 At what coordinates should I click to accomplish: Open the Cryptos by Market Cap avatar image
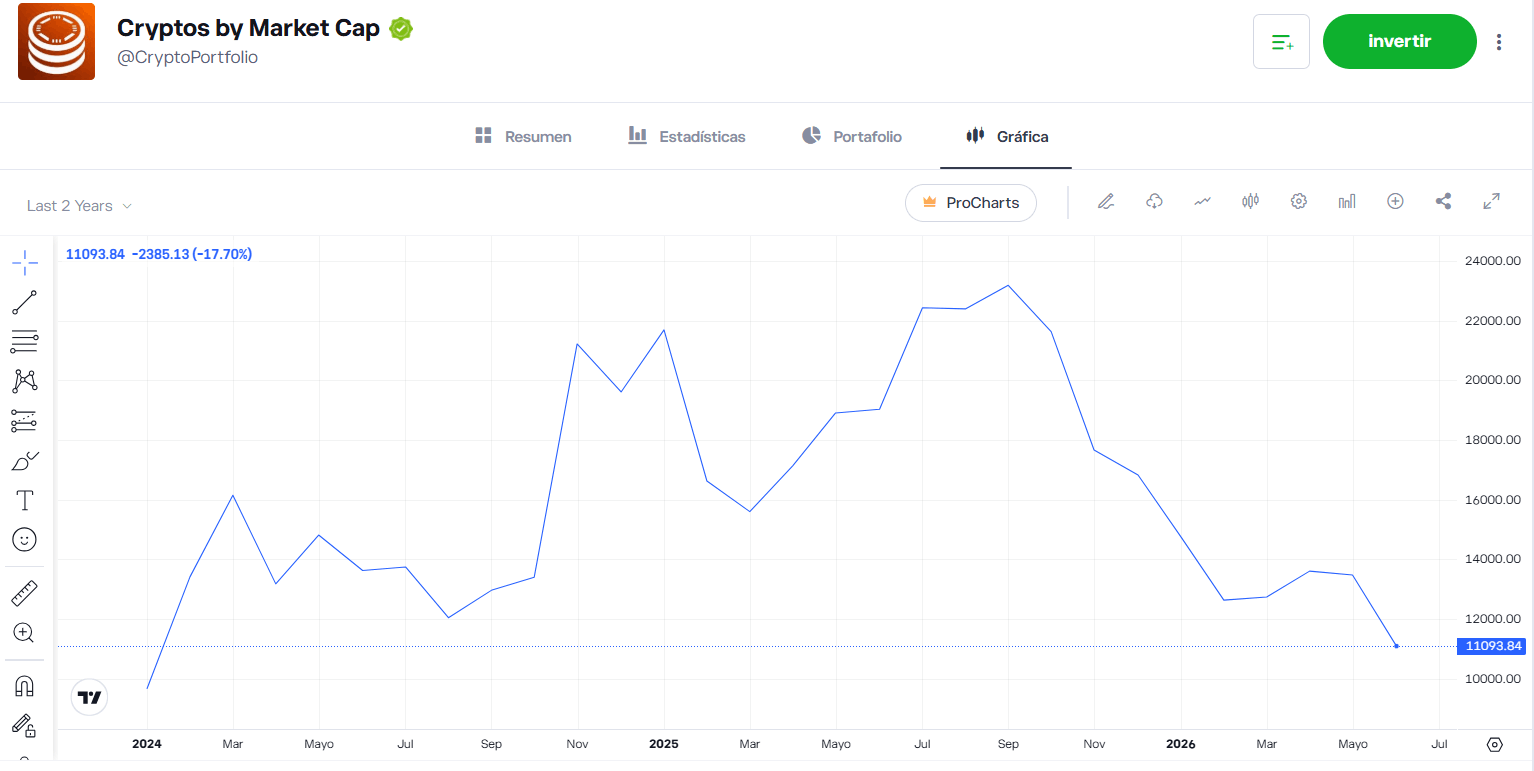pyautogui.click(x=56, y=42)
